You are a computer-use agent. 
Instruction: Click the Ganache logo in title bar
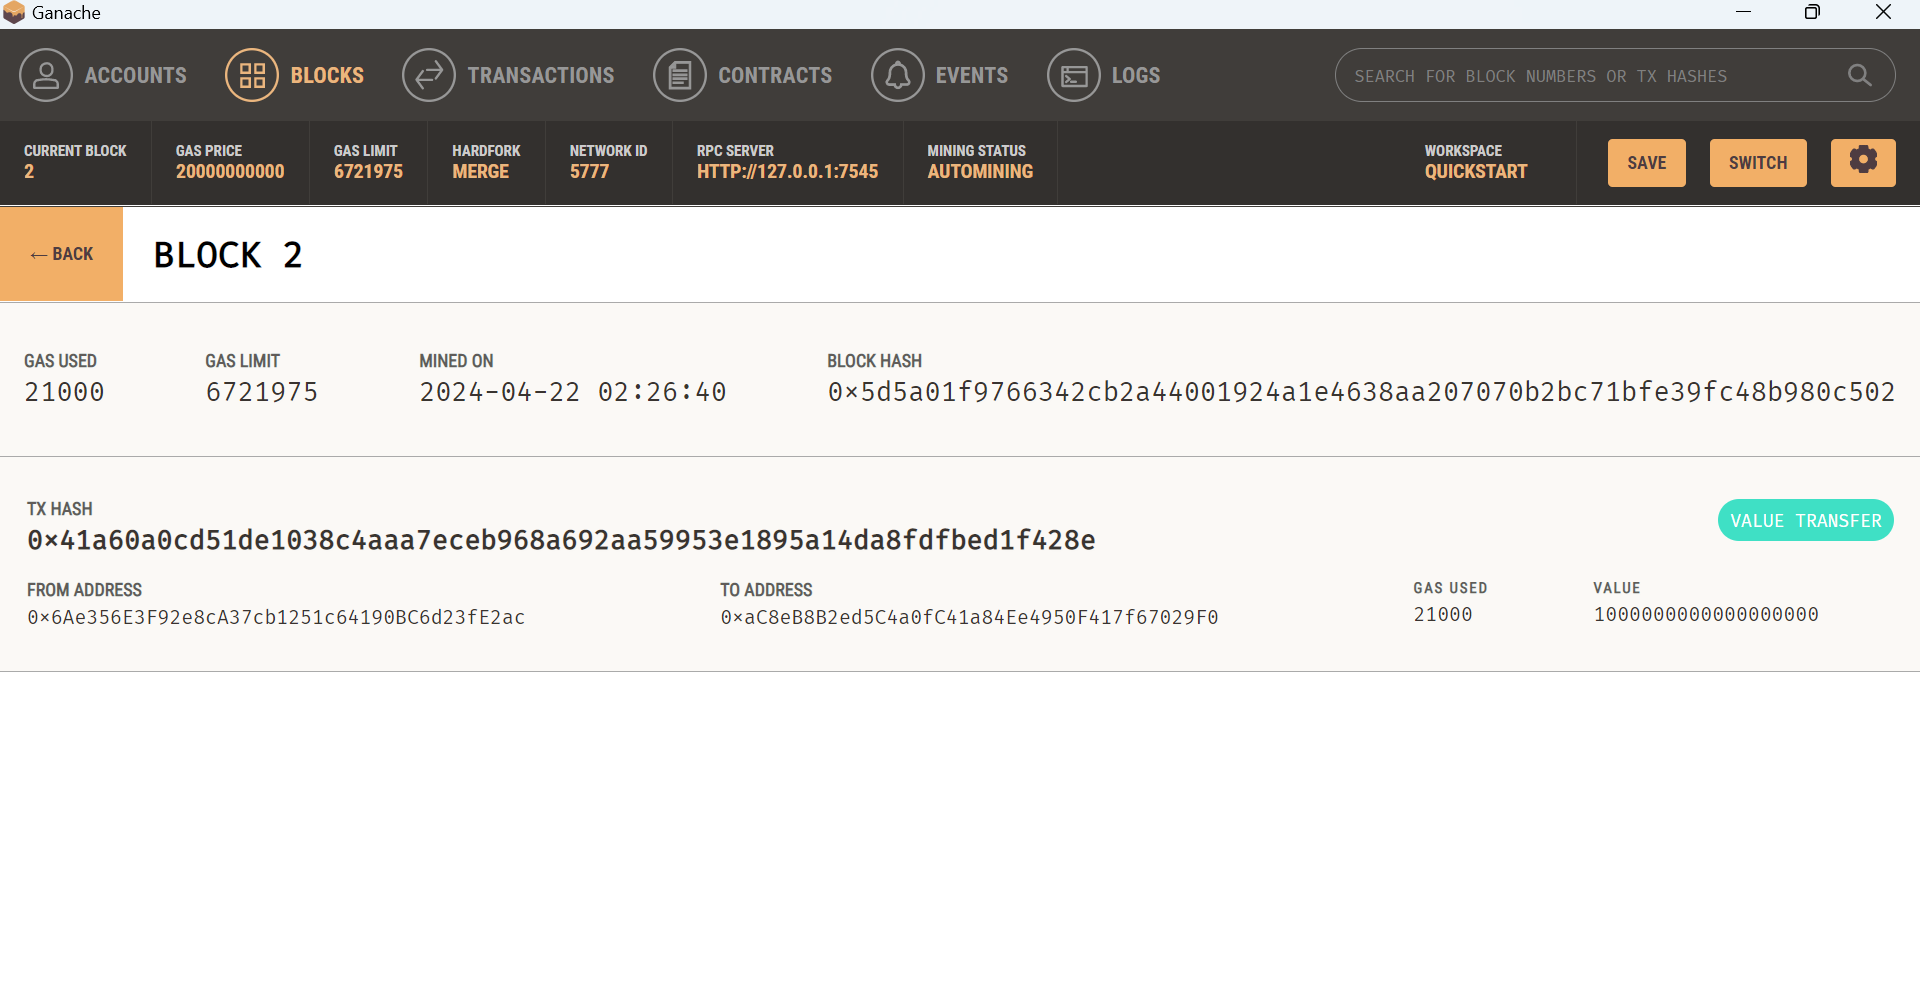point(14,13)
